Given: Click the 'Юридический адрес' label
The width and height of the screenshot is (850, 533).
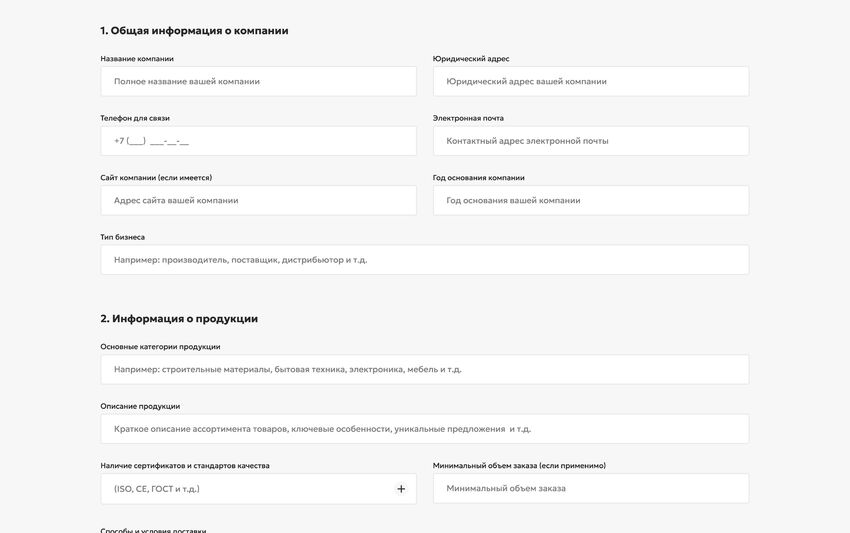Looking at the screenshot, I should [471, 59].
